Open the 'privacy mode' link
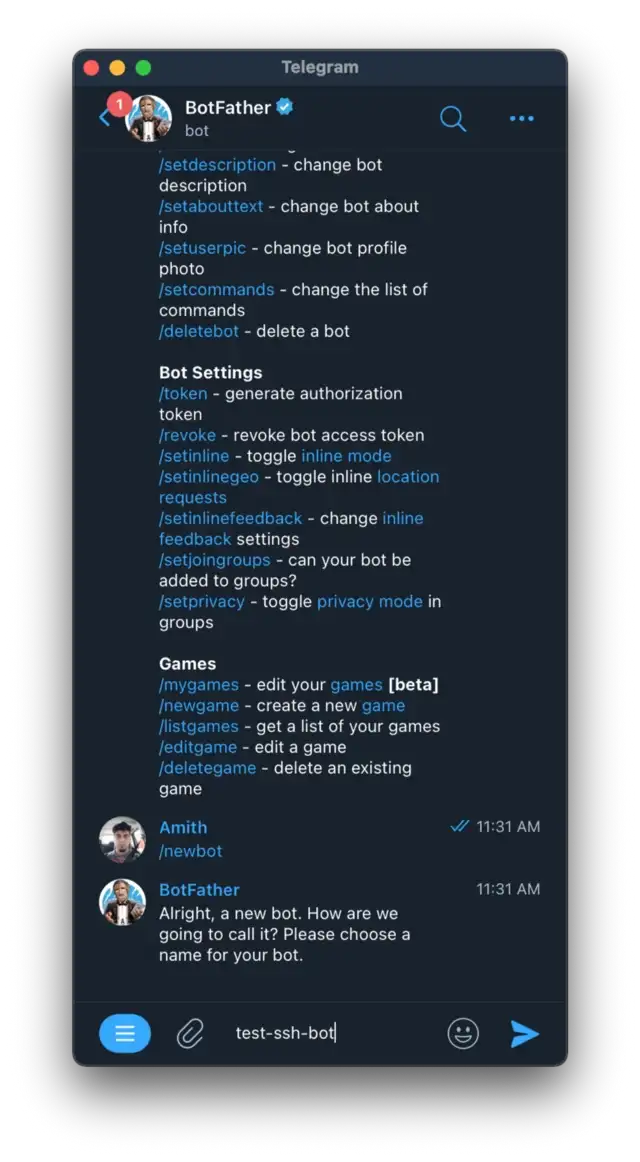Viewport: 640px width, 1162px height. (x=370, y=601)
